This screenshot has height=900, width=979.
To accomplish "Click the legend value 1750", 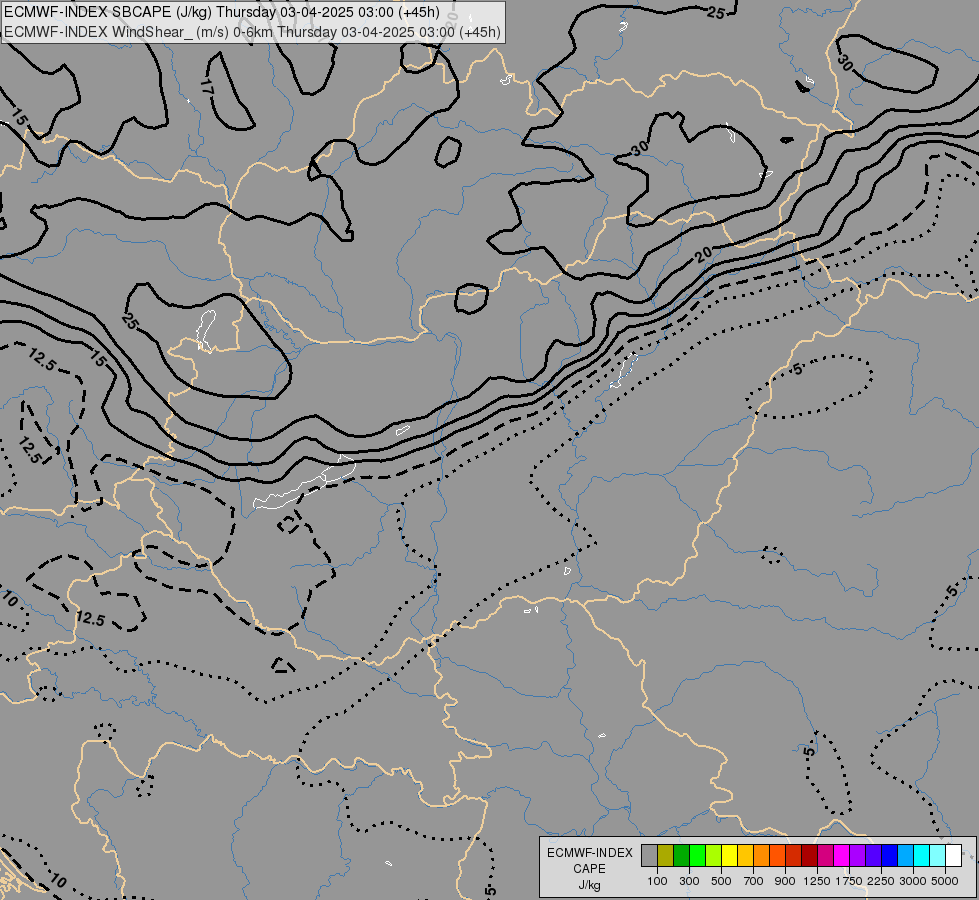I will (x=849, y=881).
